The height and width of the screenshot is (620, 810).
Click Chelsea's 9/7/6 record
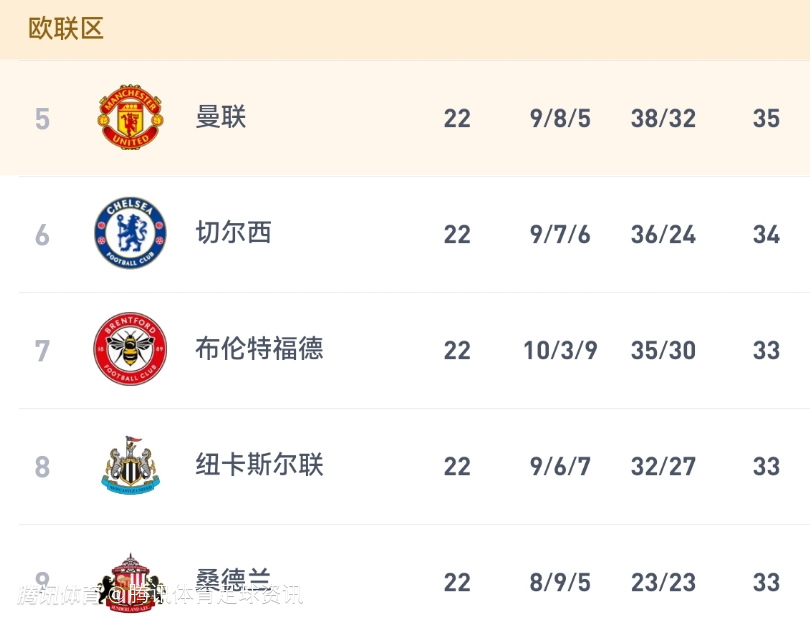(x=560, y=235)
